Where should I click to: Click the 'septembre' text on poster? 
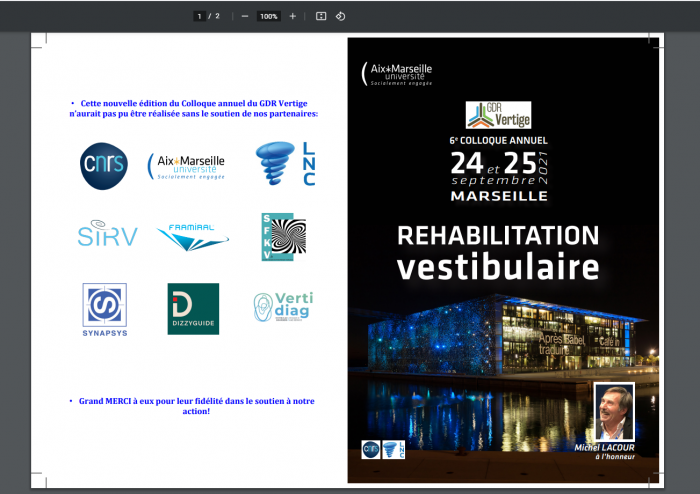coord(493,180)
